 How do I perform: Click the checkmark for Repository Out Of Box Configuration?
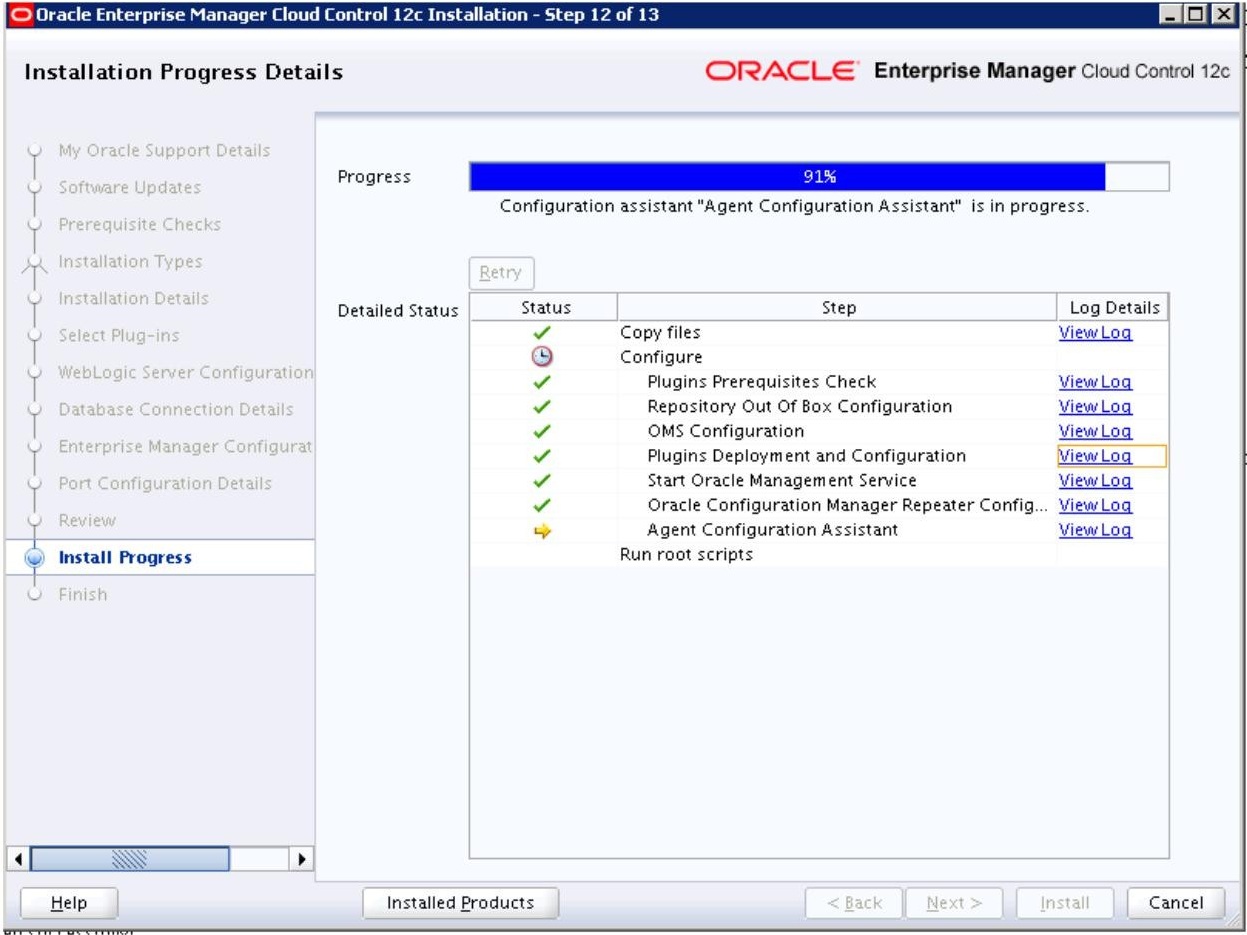point(544,407)
